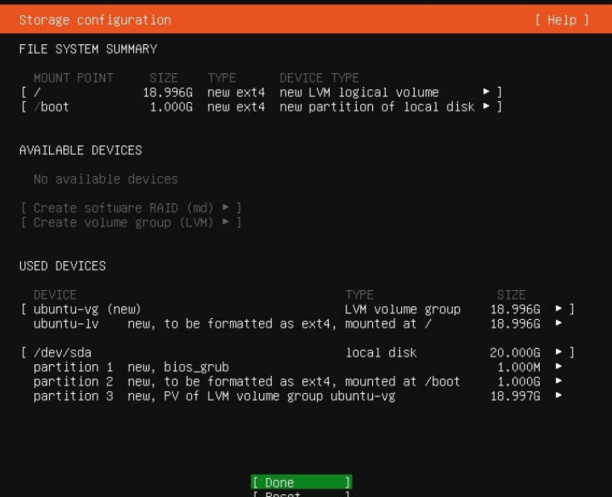Select Create volume group (LVM)
The width and height of the screenshot is (612, 497).
(131, 223)
